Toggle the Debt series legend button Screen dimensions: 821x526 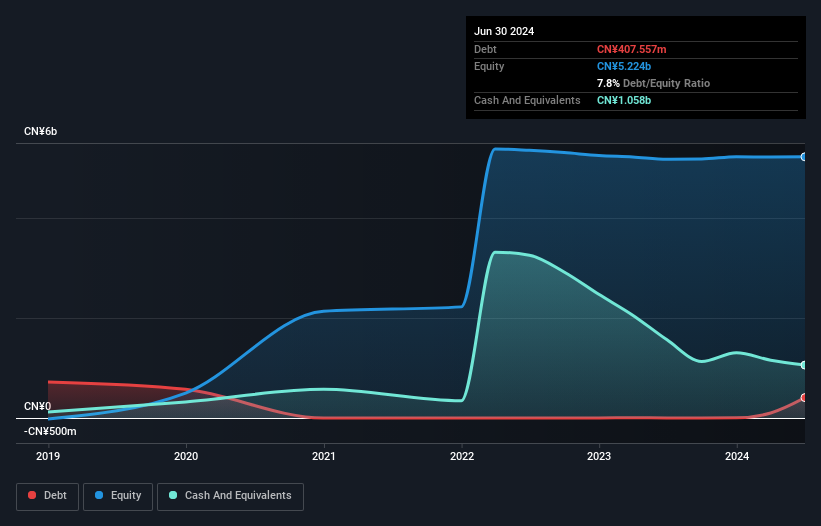coord(48,496)
